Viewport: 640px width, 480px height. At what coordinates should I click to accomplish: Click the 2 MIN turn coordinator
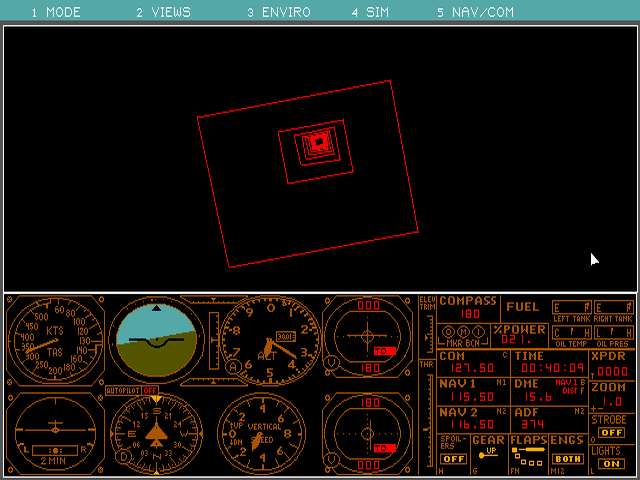coord(55,433)
